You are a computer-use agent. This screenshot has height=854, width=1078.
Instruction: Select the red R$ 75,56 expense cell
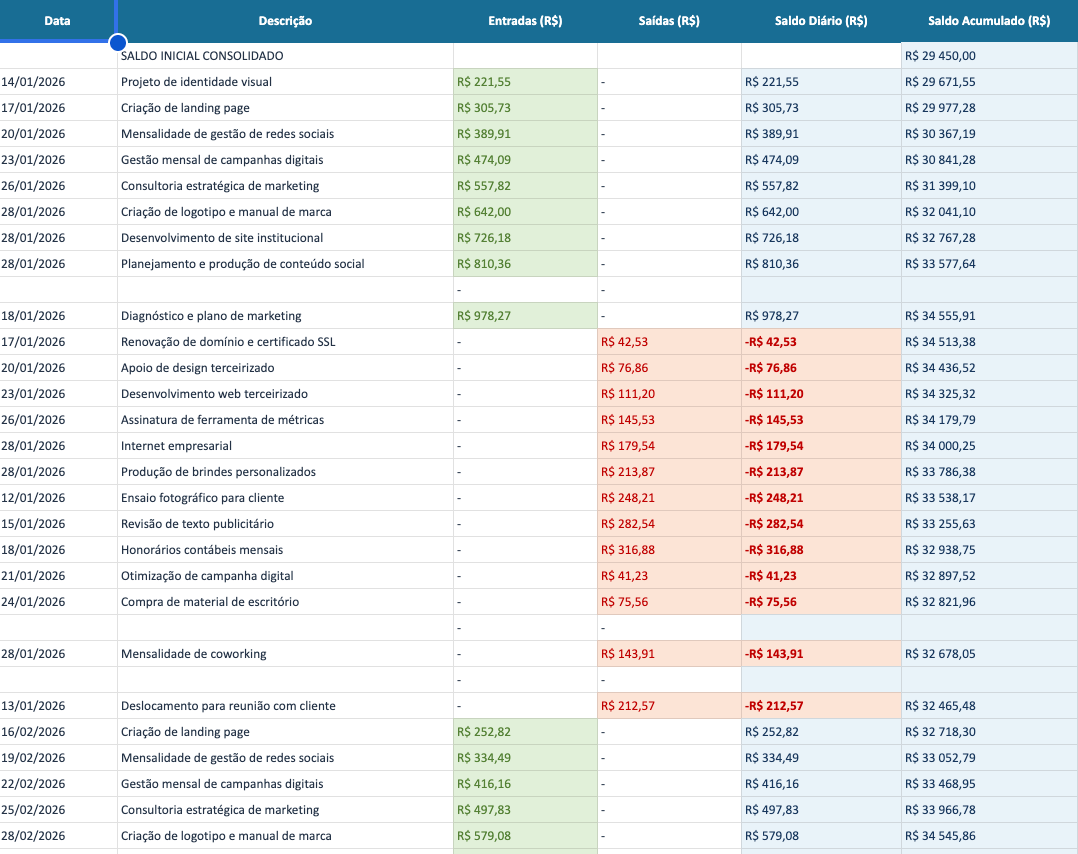[669, 602]
